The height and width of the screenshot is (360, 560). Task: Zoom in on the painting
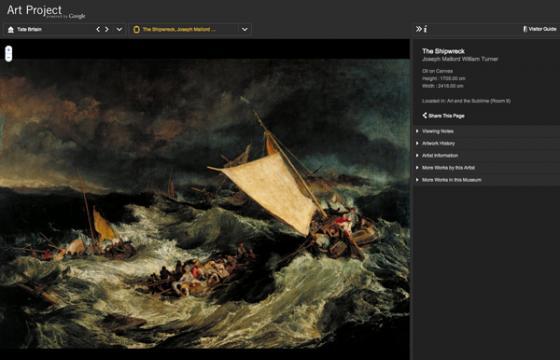pyautogui.click(x=9, y=50)
